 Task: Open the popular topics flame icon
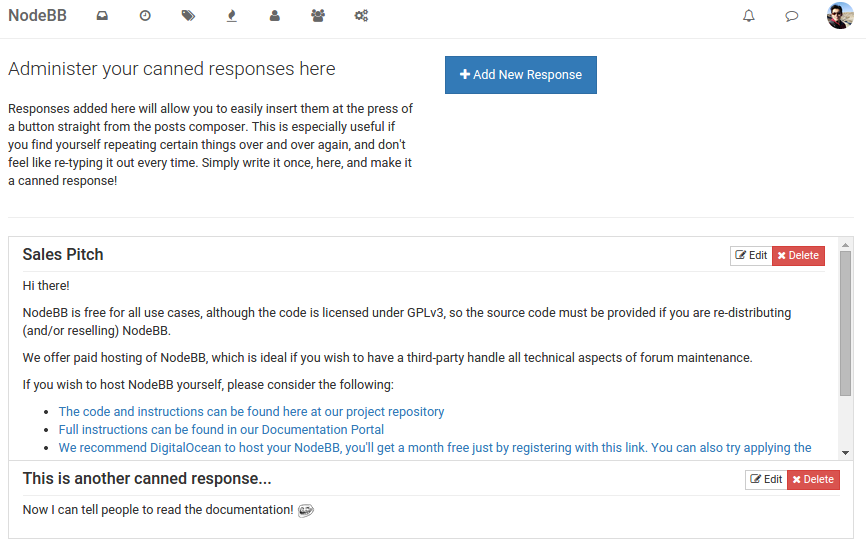tap(232, 16)
